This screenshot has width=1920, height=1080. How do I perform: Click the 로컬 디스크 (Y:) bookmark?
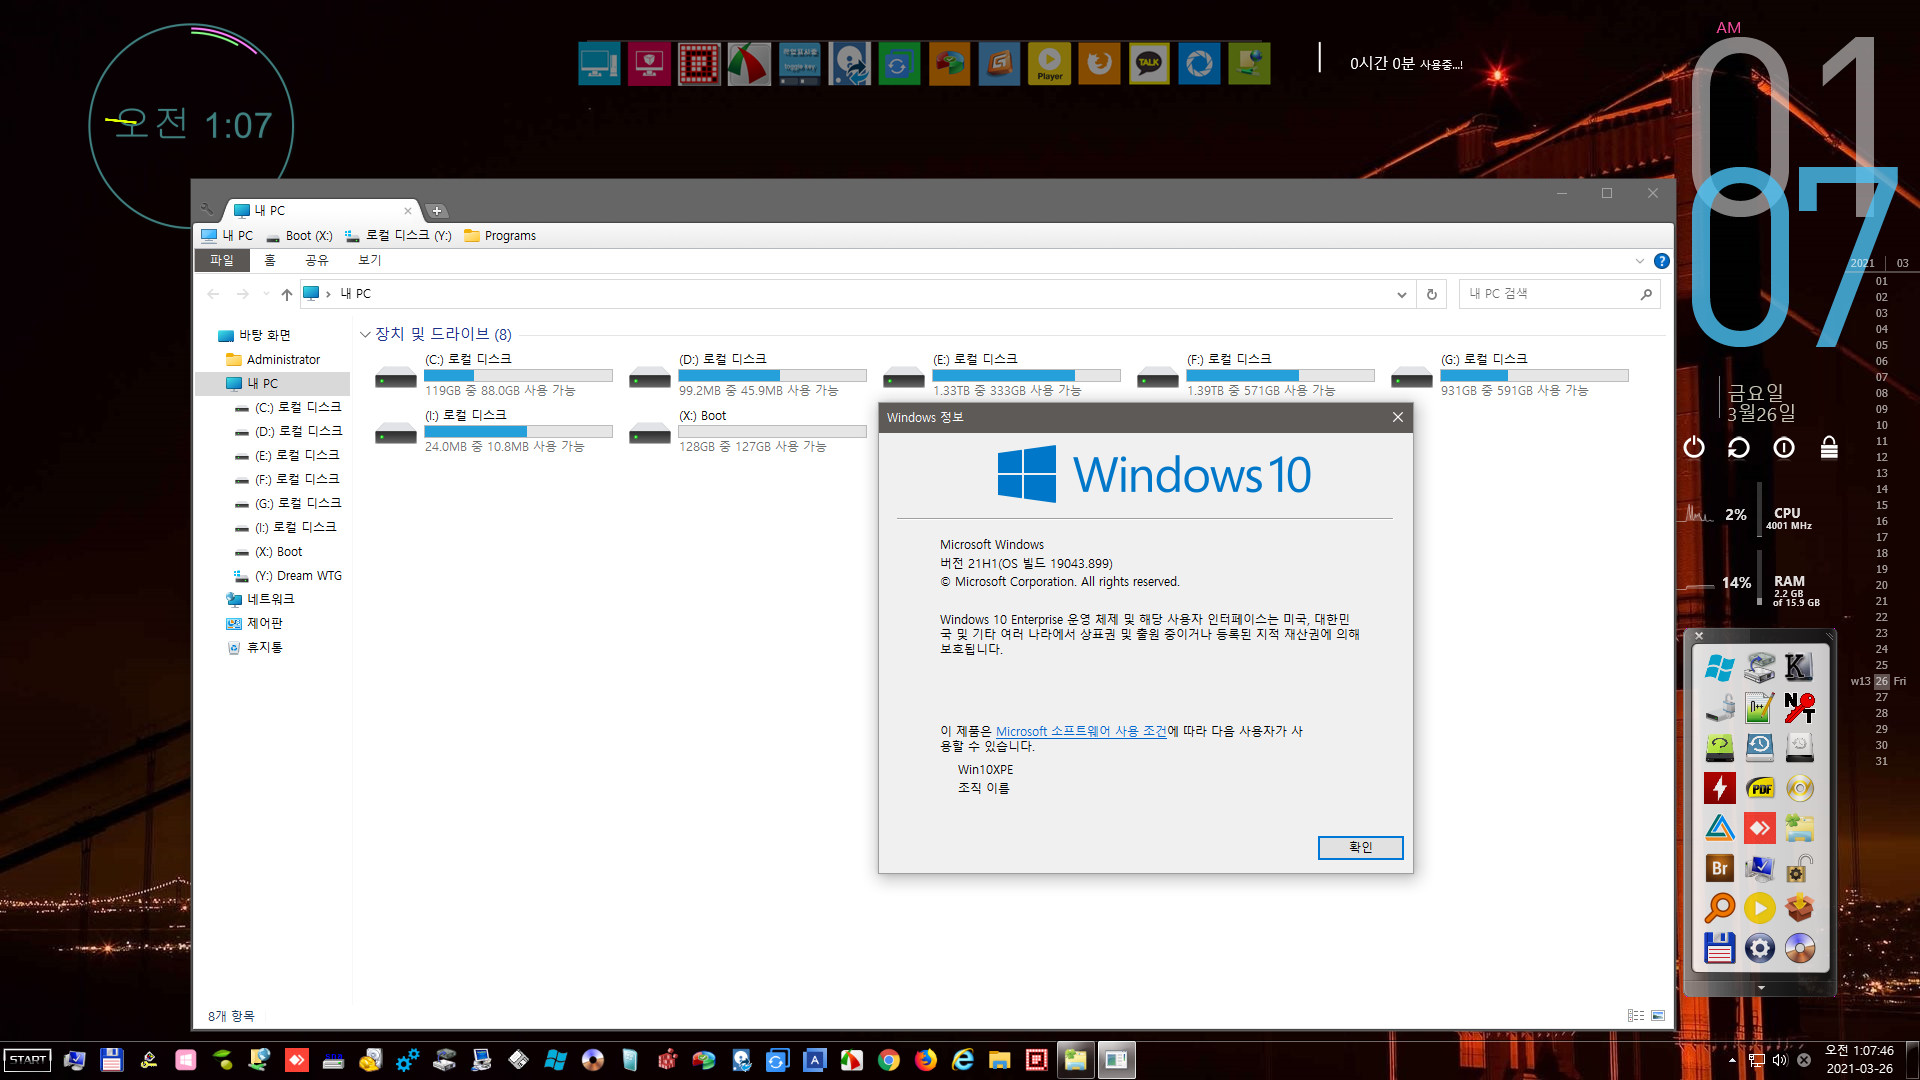pos(398,236)
